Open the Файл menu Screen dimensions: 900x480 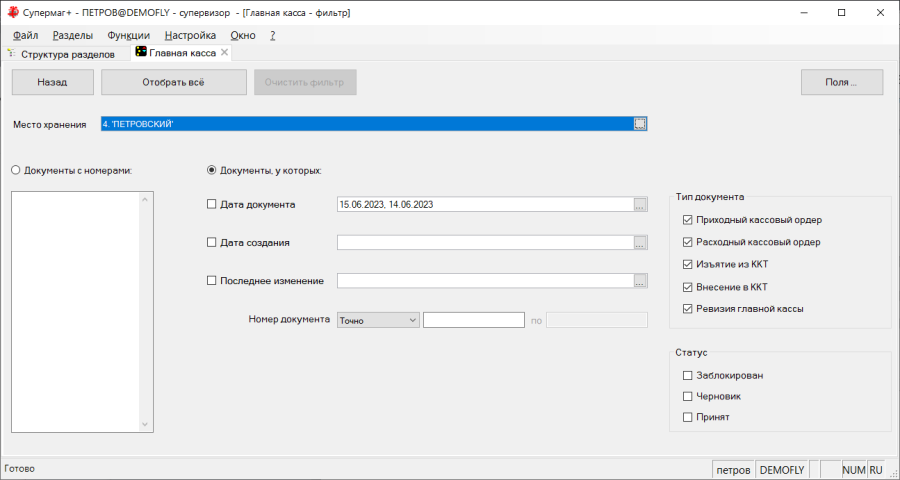[26, 35]
